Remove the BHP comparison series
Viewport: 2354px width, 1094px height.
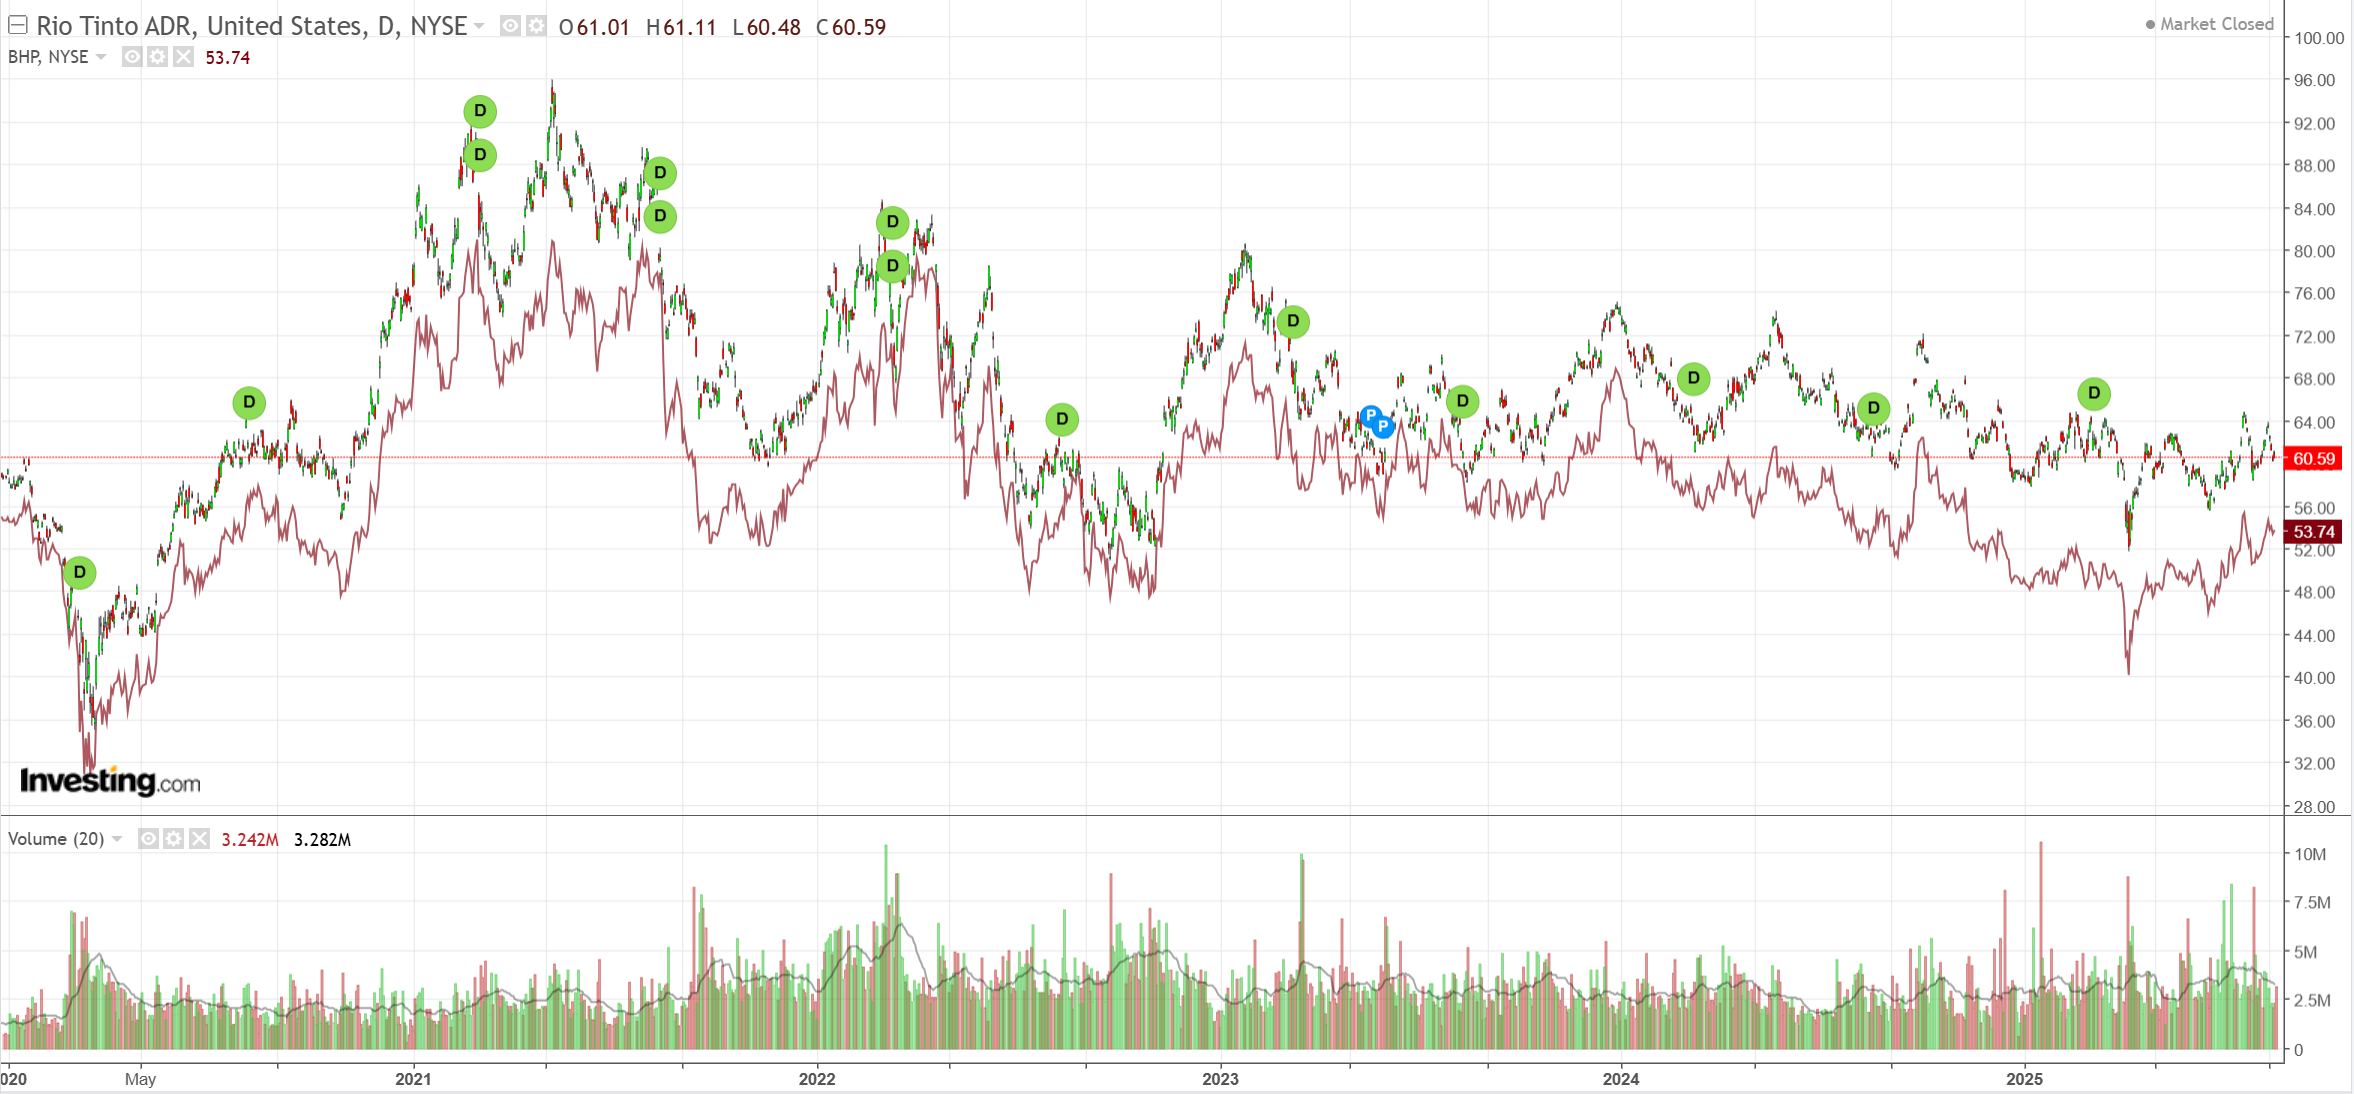(183, 57)
